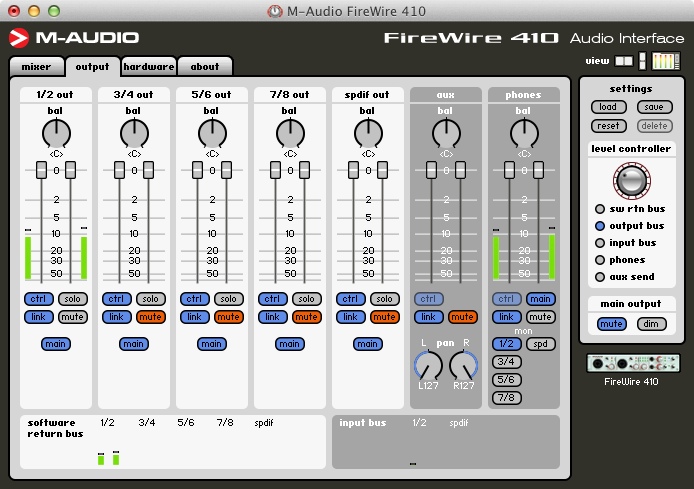Click 3/4 out right fader handle
694x489 pixels.
click(x=148, y=170)
